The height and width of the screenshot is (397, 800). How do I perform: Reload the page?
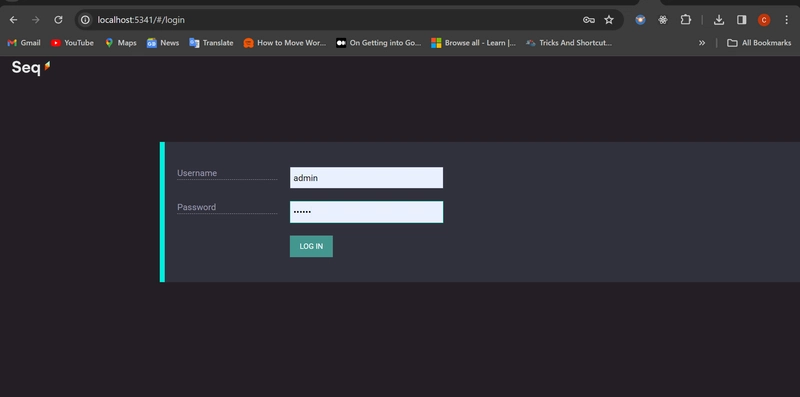pos(58,20)
